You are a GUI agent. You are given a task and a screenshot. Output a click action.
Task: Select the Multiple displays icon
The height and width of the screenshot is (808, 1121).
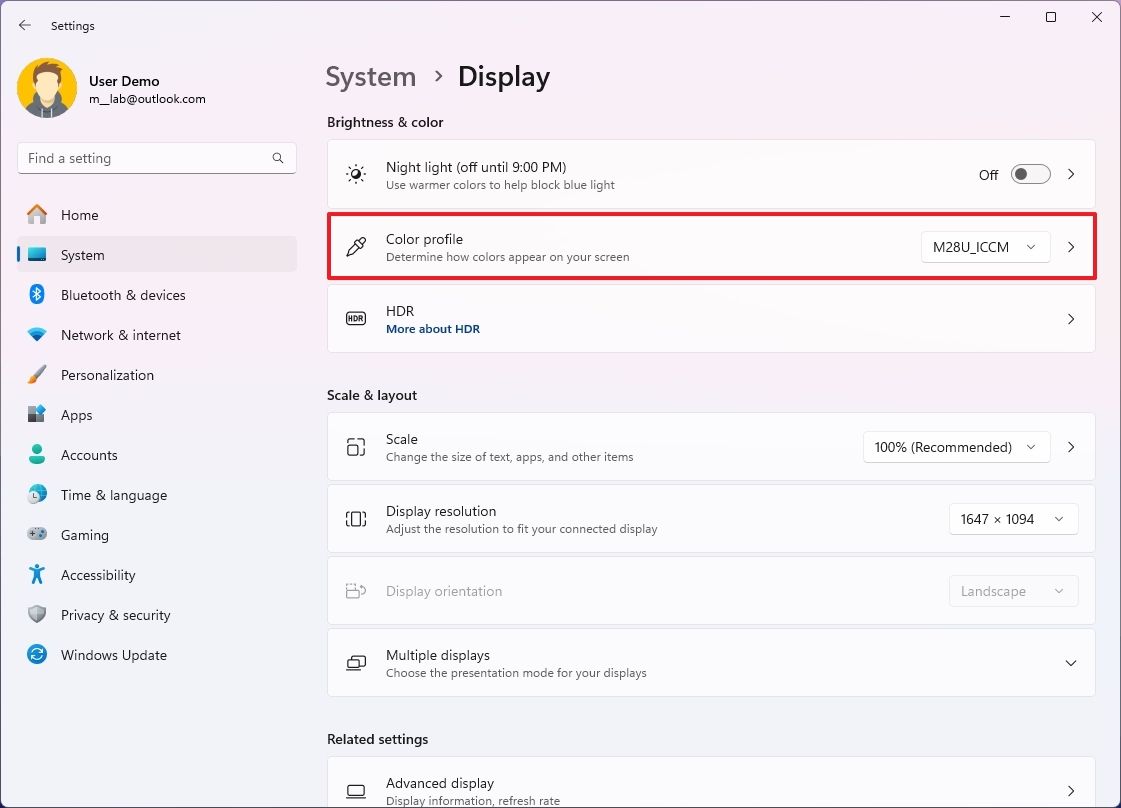(355, 662)
